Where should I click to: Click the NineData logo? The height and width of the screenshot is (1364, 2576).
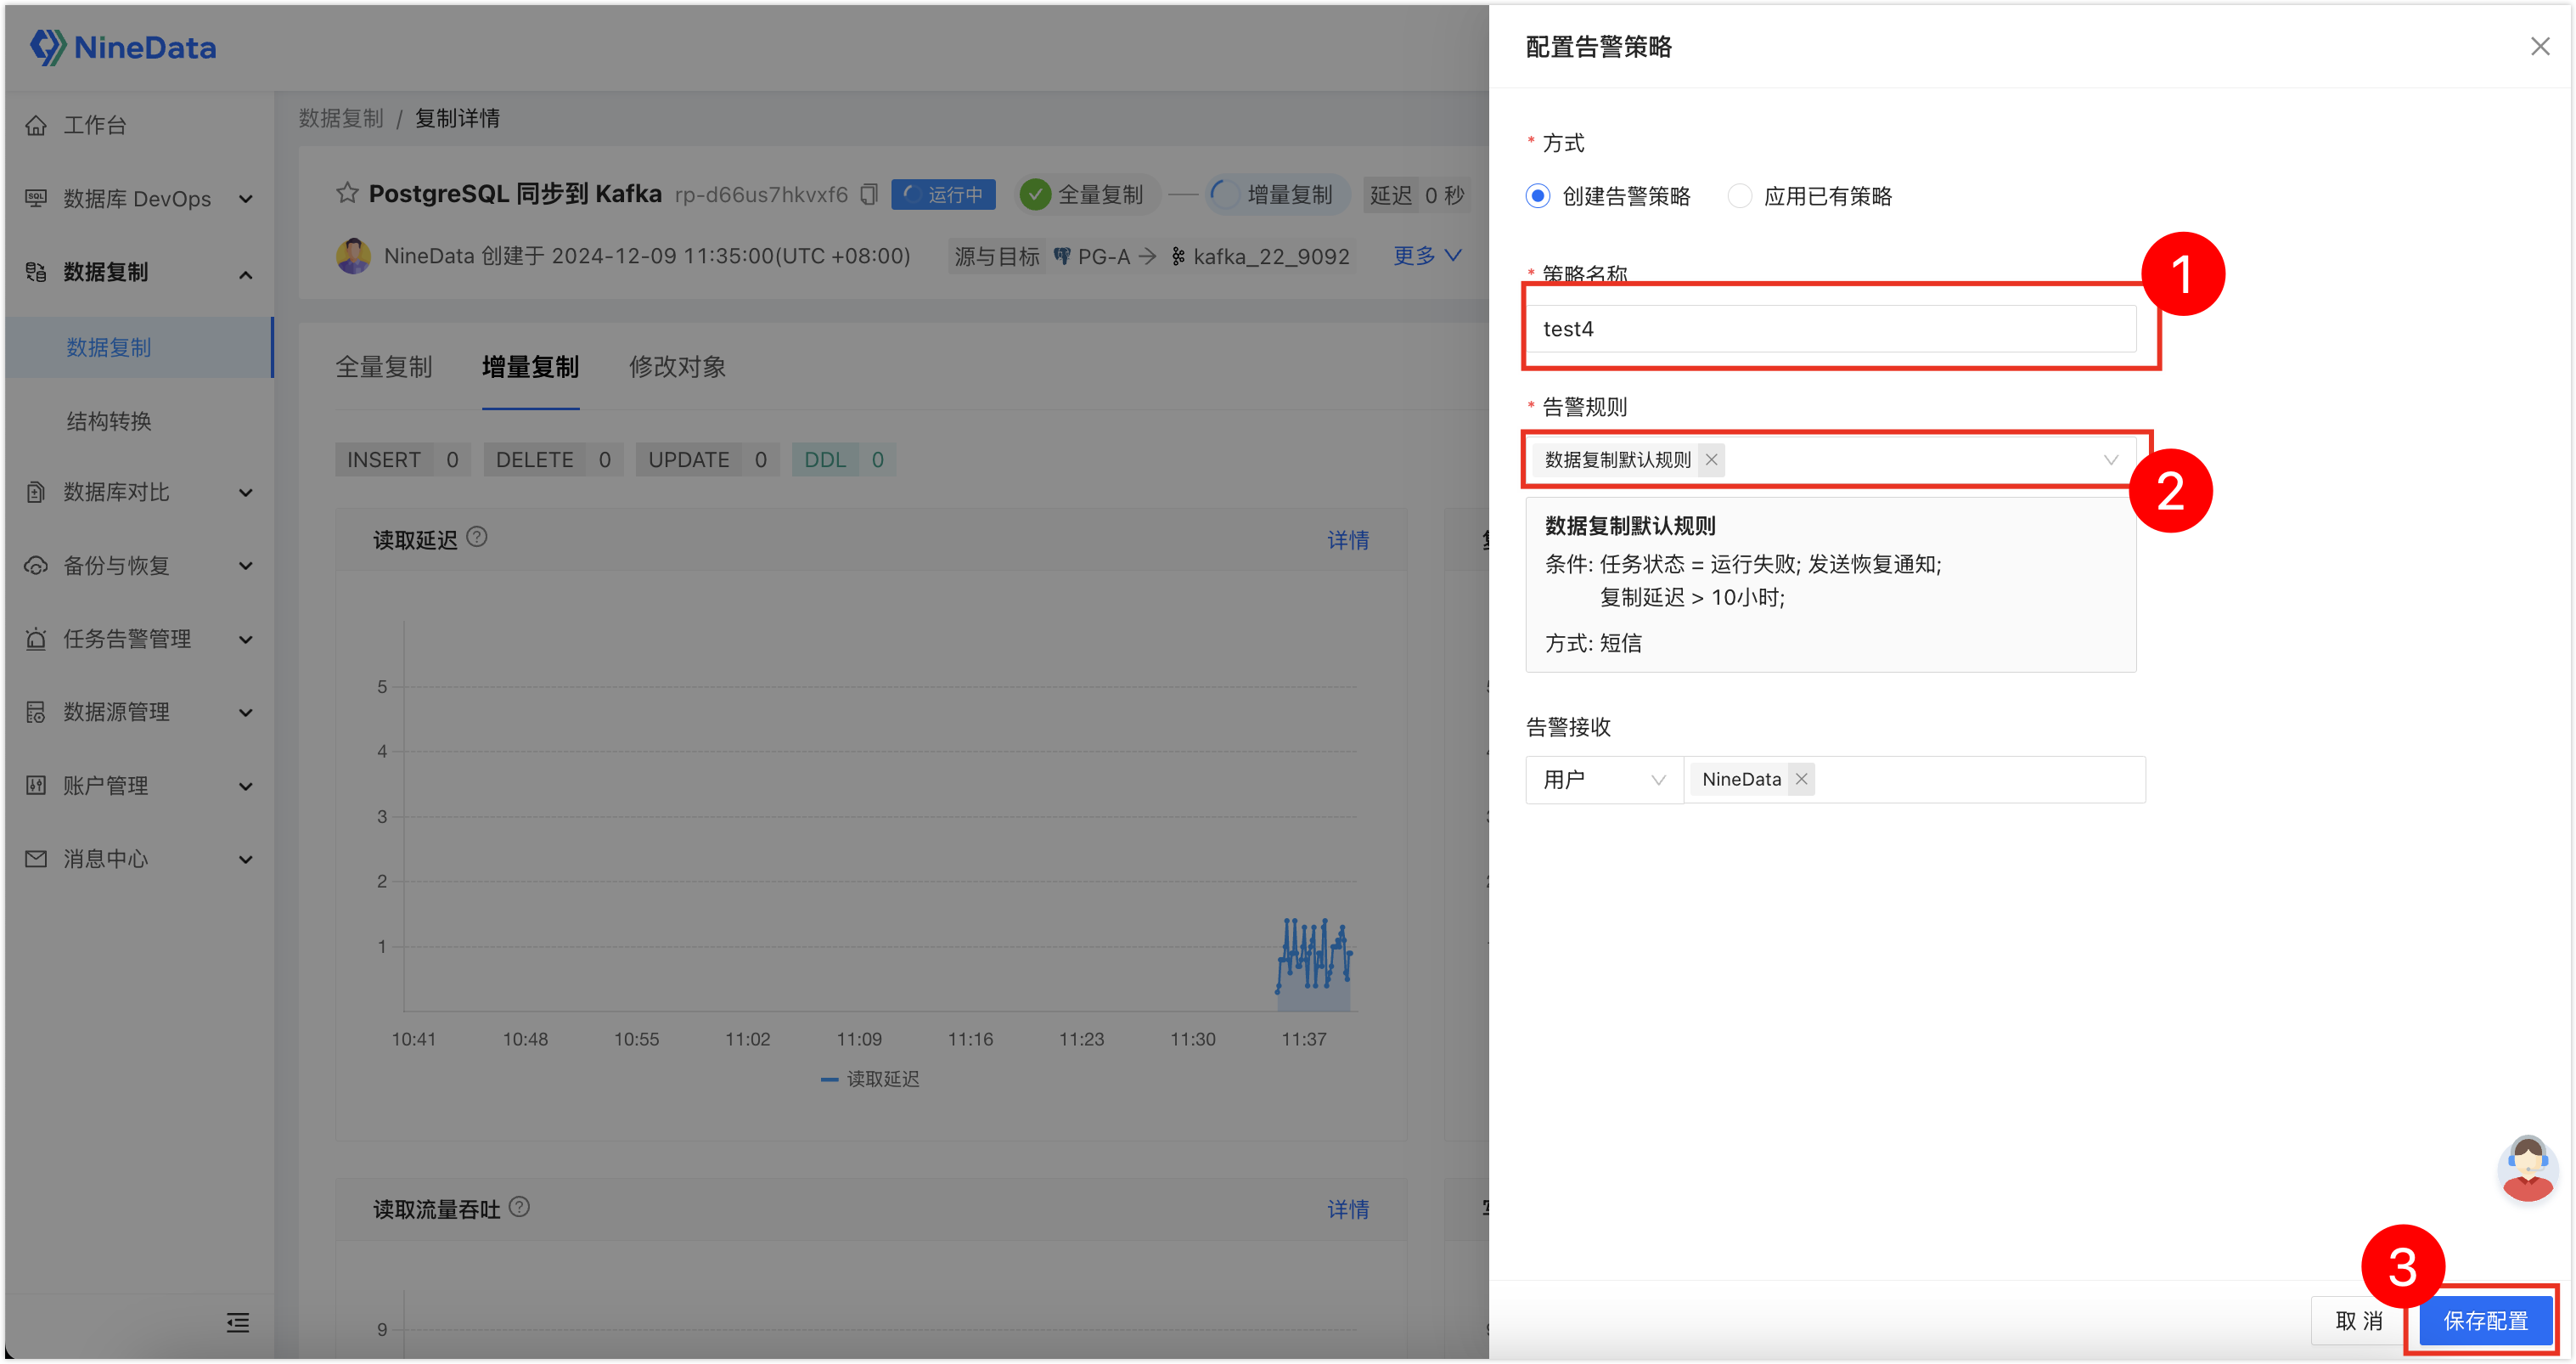coord(122,47)
